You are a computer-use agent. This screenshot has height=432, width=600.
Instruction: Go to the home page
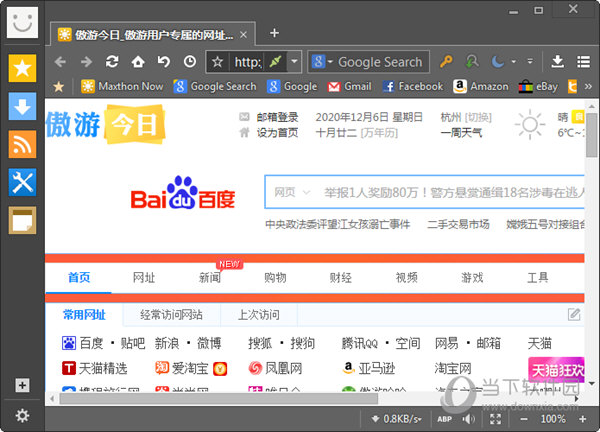coord(138,62)
